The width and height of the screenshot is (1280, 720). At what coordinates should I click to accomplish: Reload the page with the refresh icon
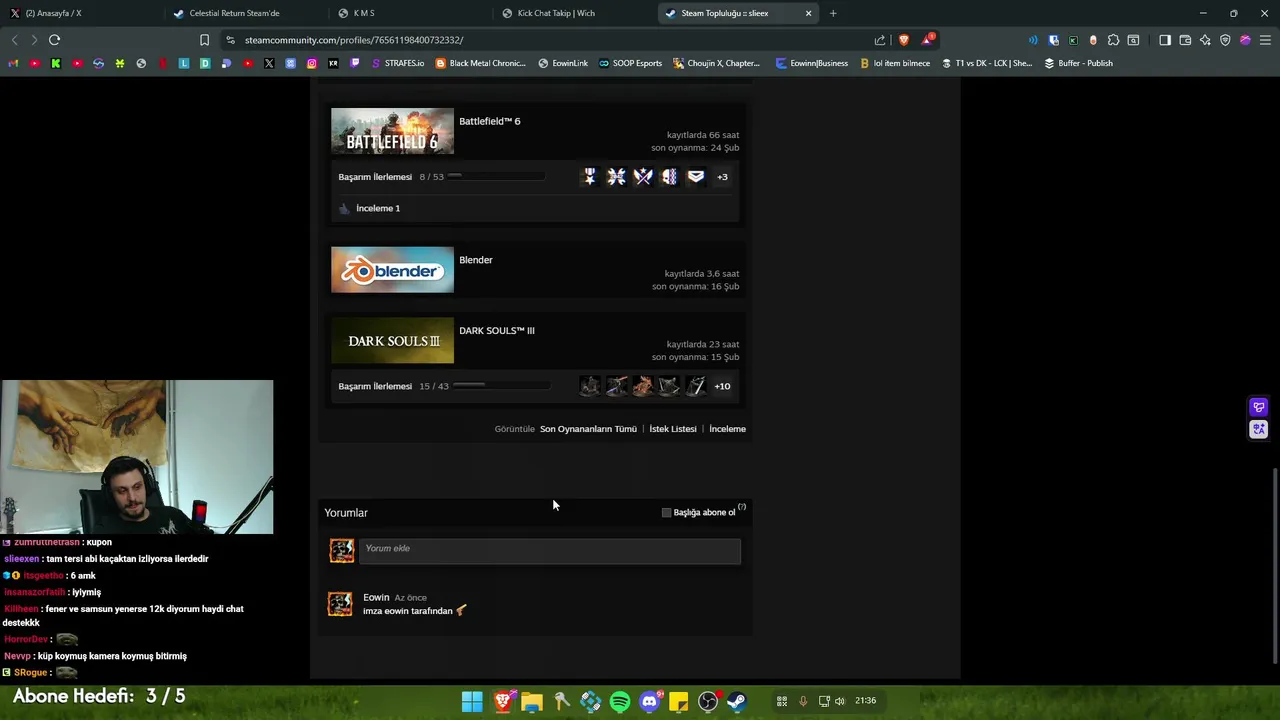coord(54,40)
